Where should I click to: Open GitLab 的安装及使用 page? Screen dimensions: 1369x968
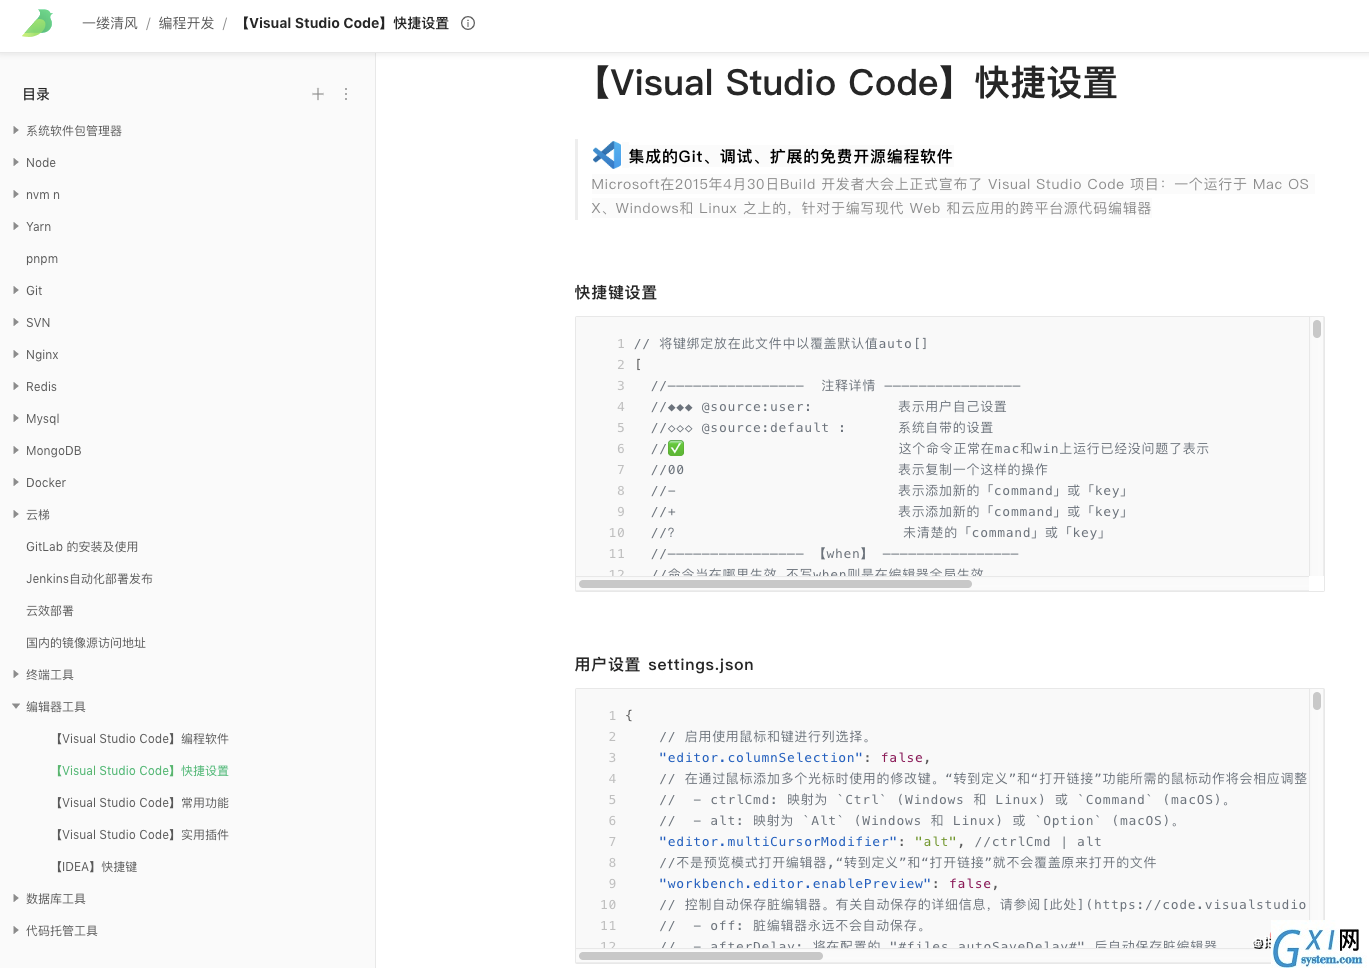click(x=82, y=547)
